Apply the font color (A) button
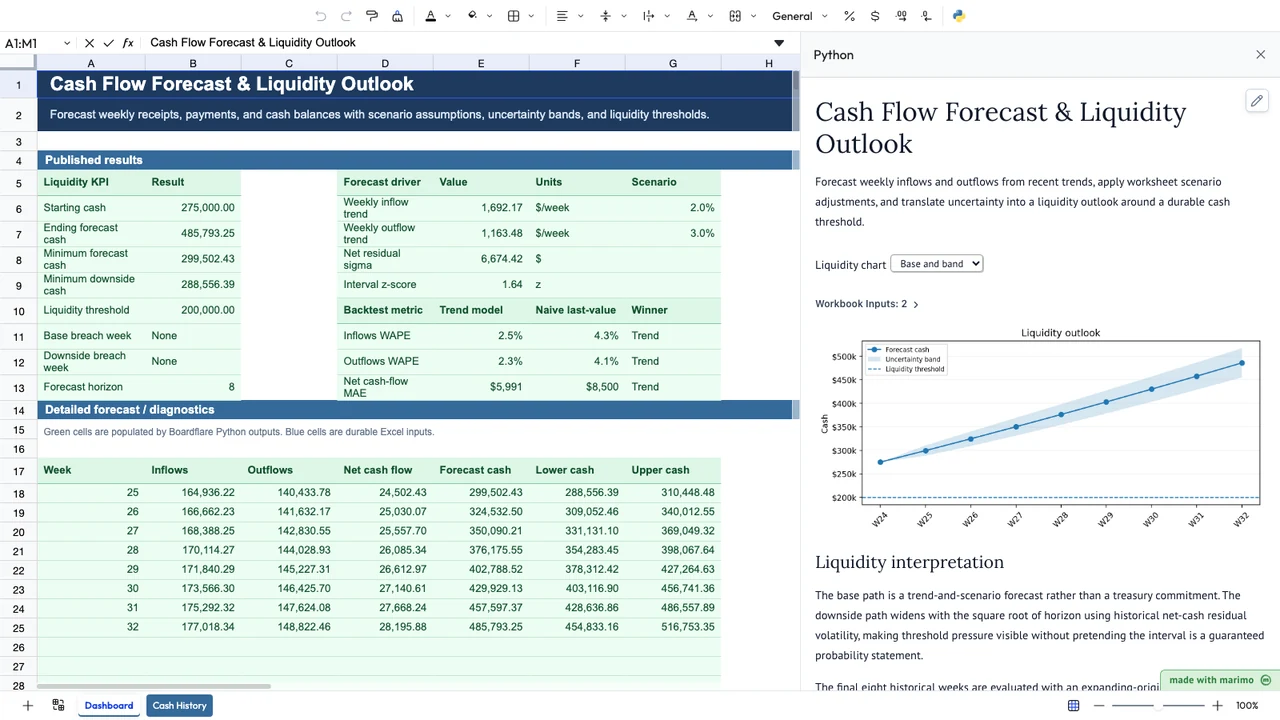The width and height of the screenshot is (1280, 720). coord(430,16)
